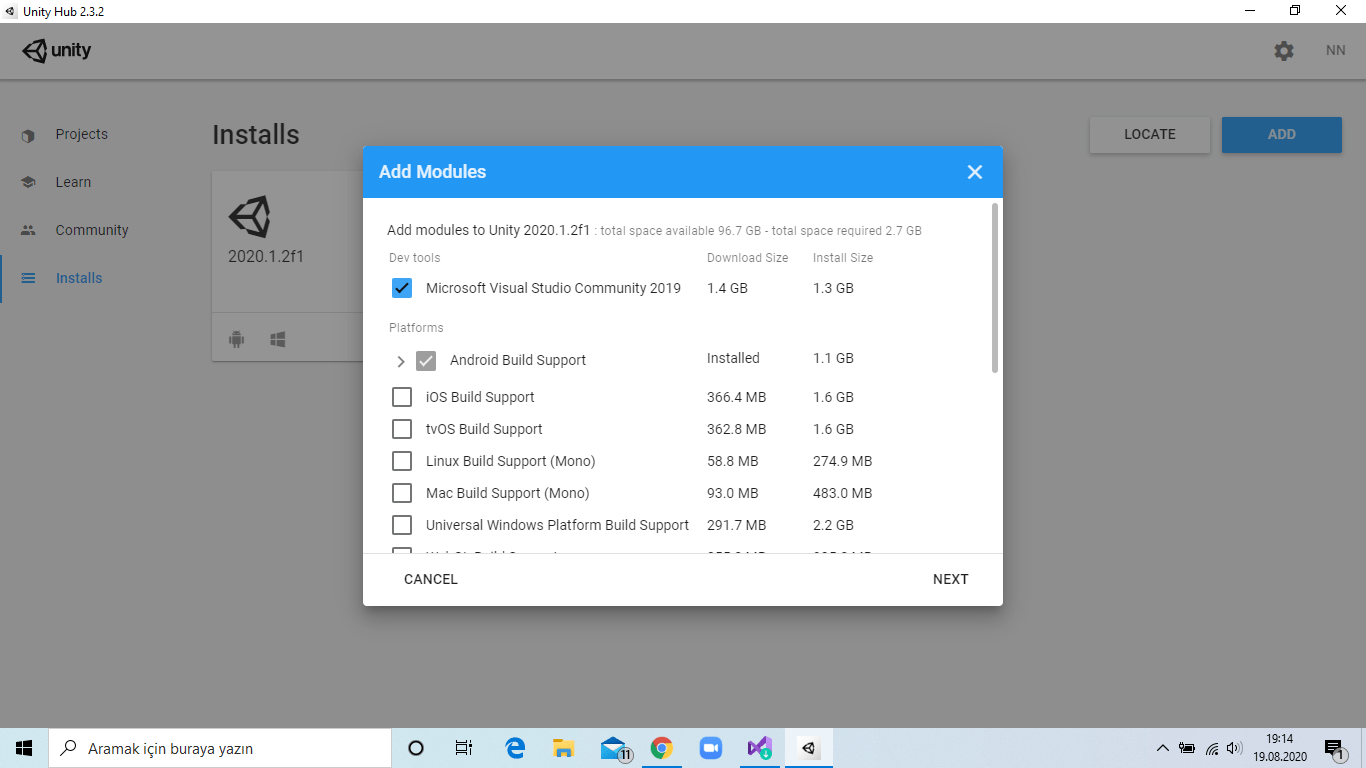Click the Unity 2020.1.2f1 version logo
Image resolution: width=1366 pixels, height=768 pixels.
[249, 217]
